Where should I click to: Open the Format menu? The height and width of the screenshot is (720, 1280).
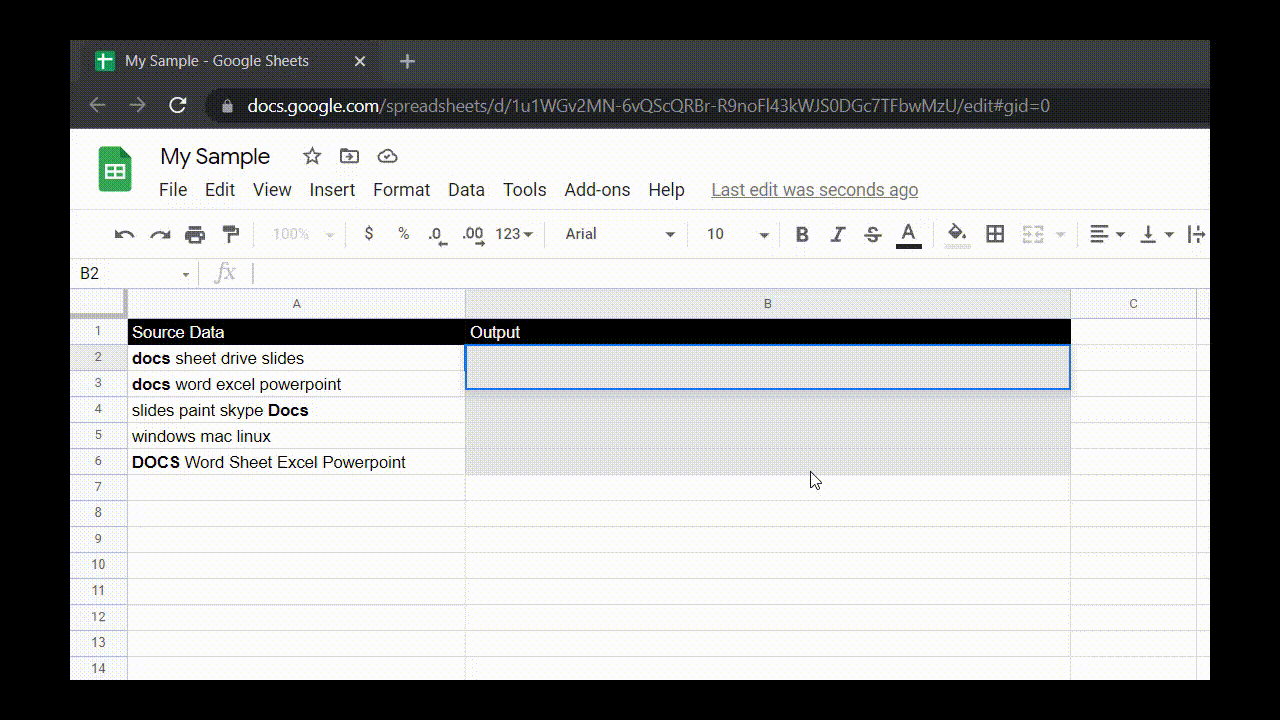[401, 190]
